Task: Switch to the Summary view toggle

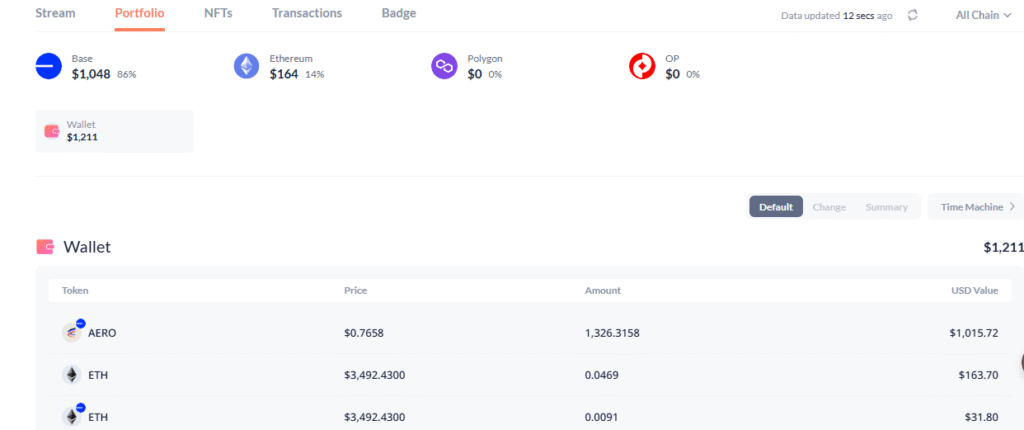Action: tap(886, 207)
